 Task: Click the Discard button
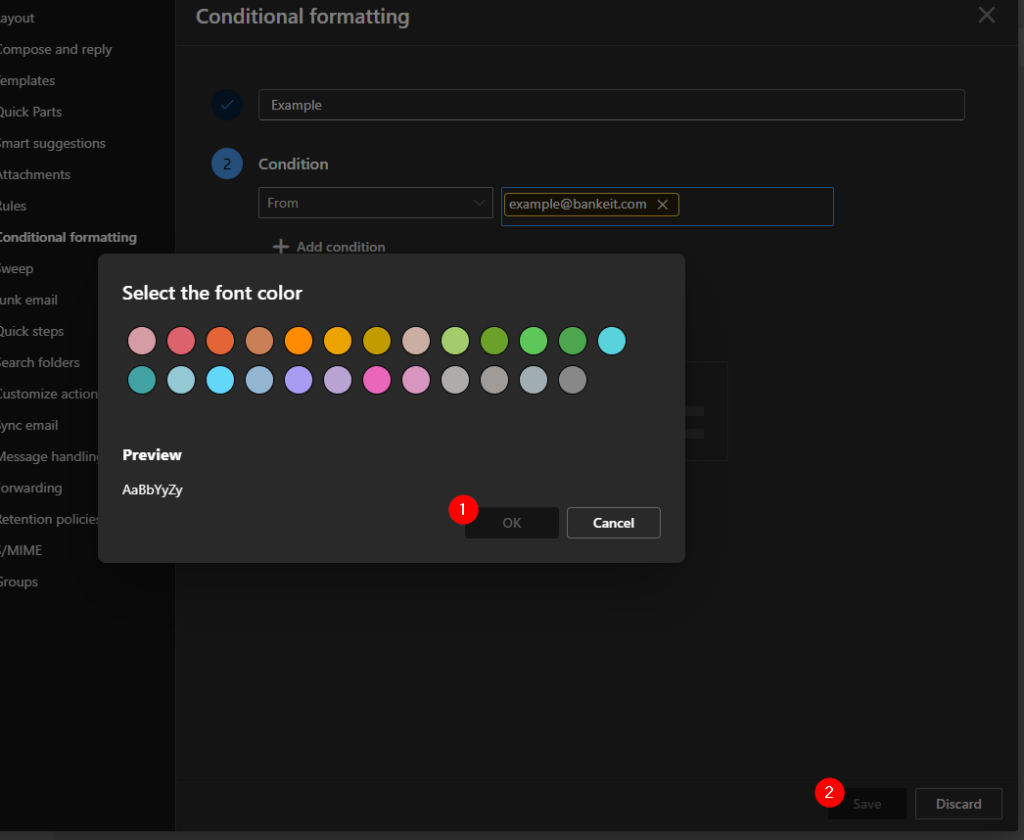pyautogui.click(x=958, y=804)
